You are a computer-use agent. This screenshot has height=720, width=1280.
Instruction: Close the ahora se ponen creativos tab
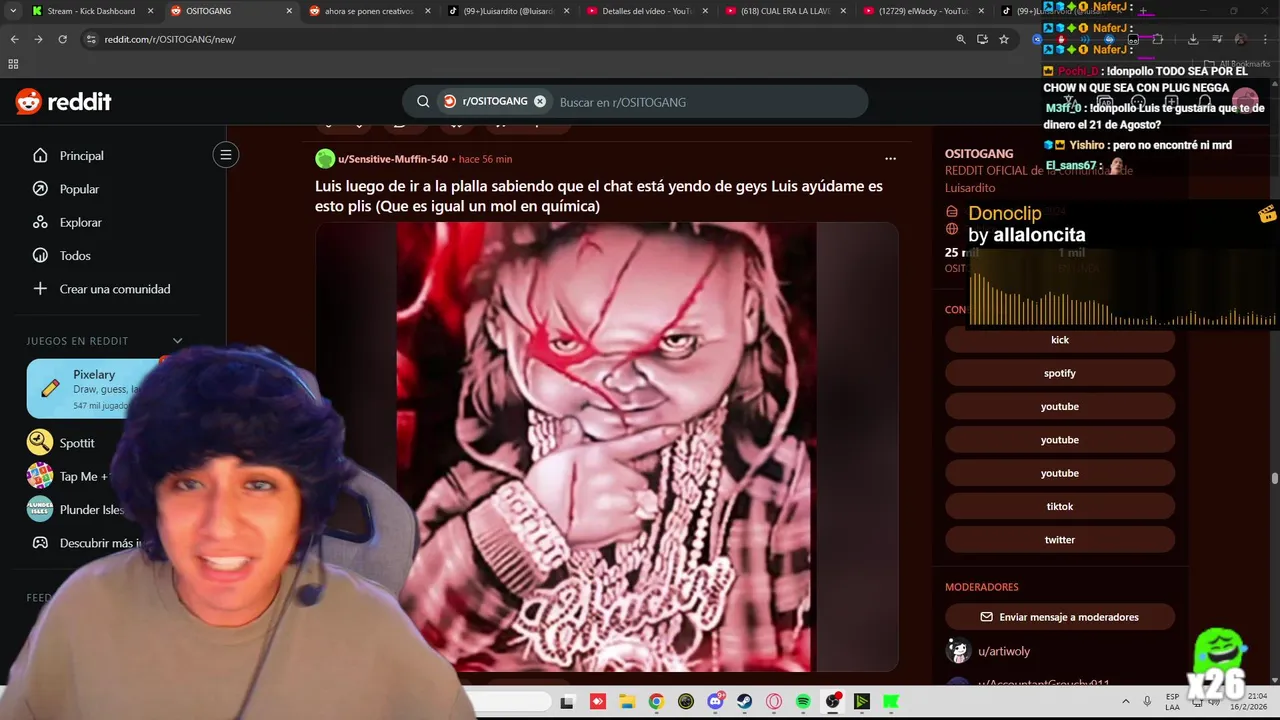428,11
